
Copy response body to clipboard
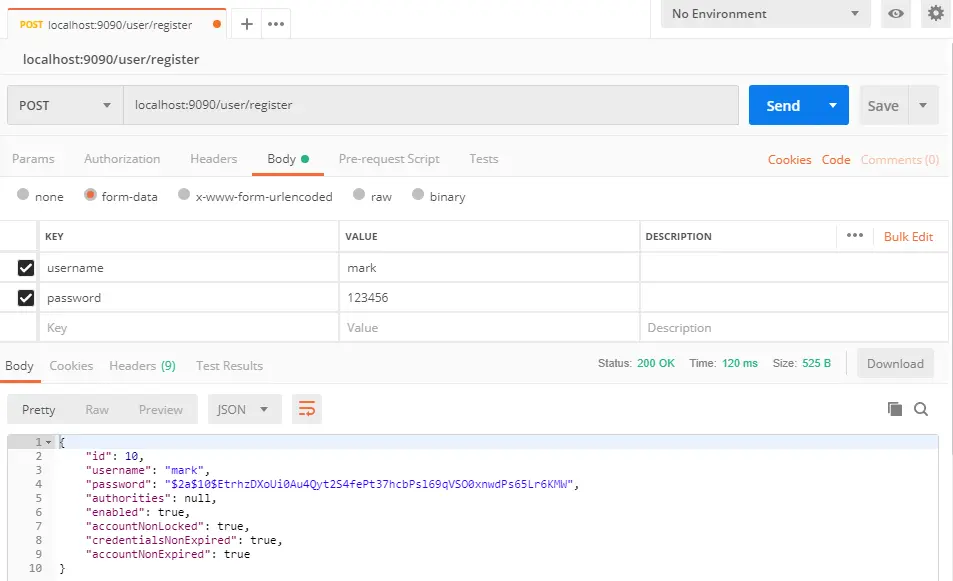894,409
